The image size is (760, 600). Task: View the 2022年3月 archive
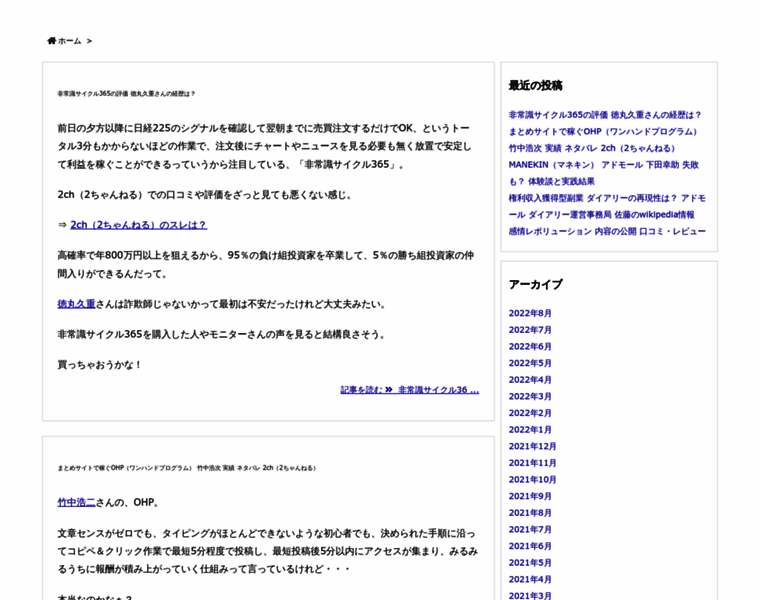pos(530,396)
